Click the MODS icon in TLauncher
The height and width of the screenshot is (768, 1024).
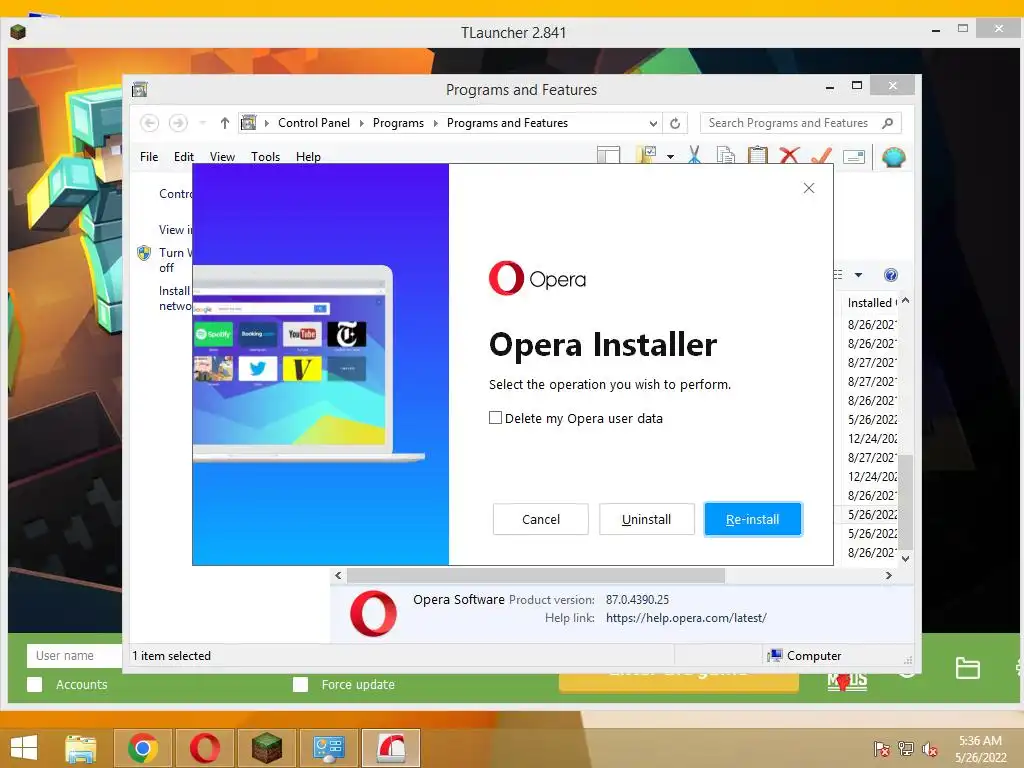[847, 681]
